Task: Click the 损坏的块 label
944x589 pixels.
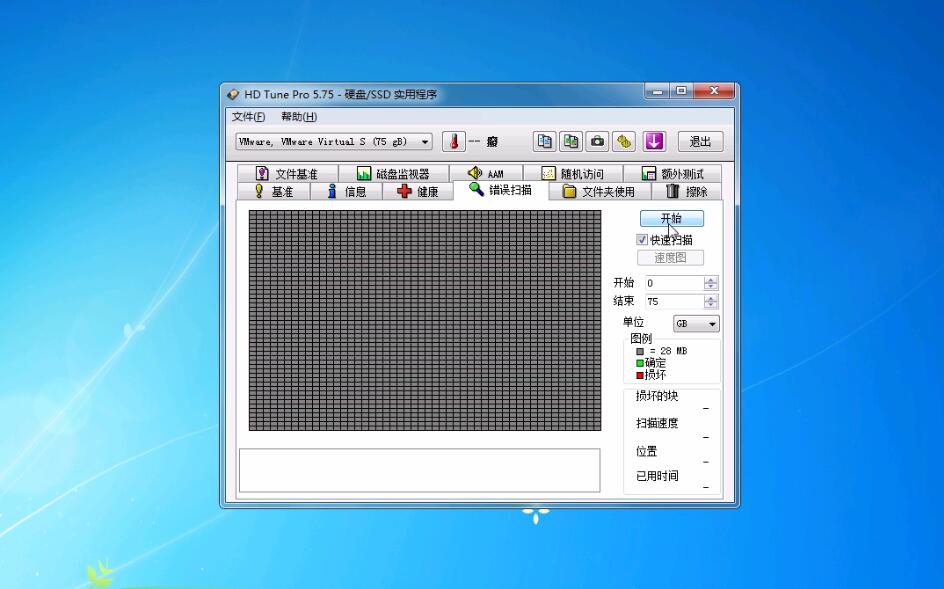Action: point(657,396)
